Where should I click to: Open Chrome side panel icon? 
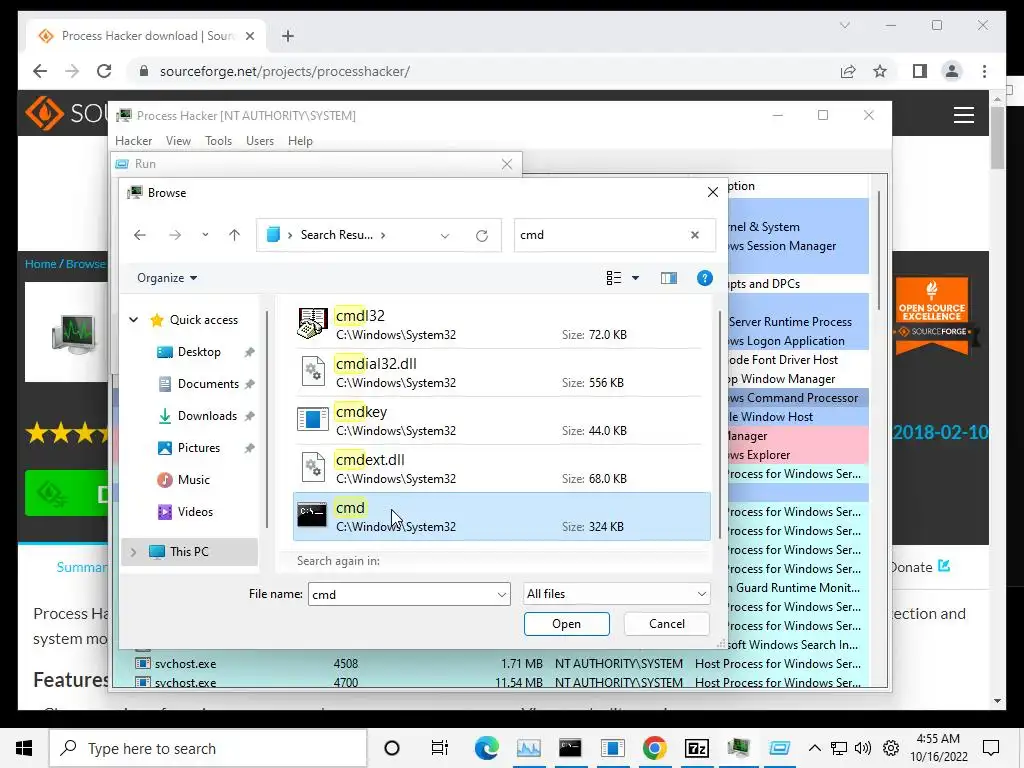tap(920, 71)
